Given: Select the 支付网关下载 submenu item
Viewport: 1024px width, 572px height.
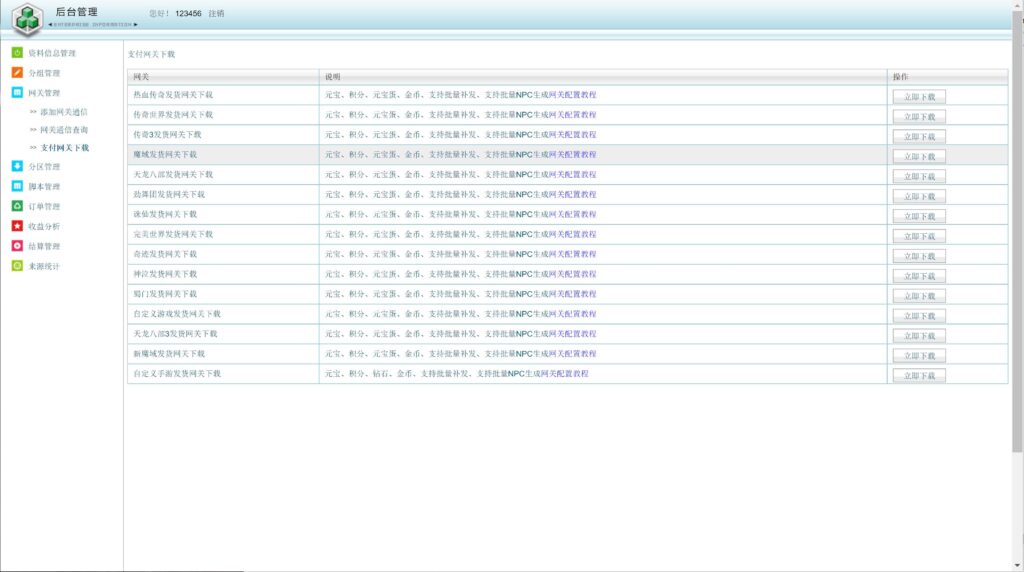Looking at the screenshot, I should tap(64, 148).
